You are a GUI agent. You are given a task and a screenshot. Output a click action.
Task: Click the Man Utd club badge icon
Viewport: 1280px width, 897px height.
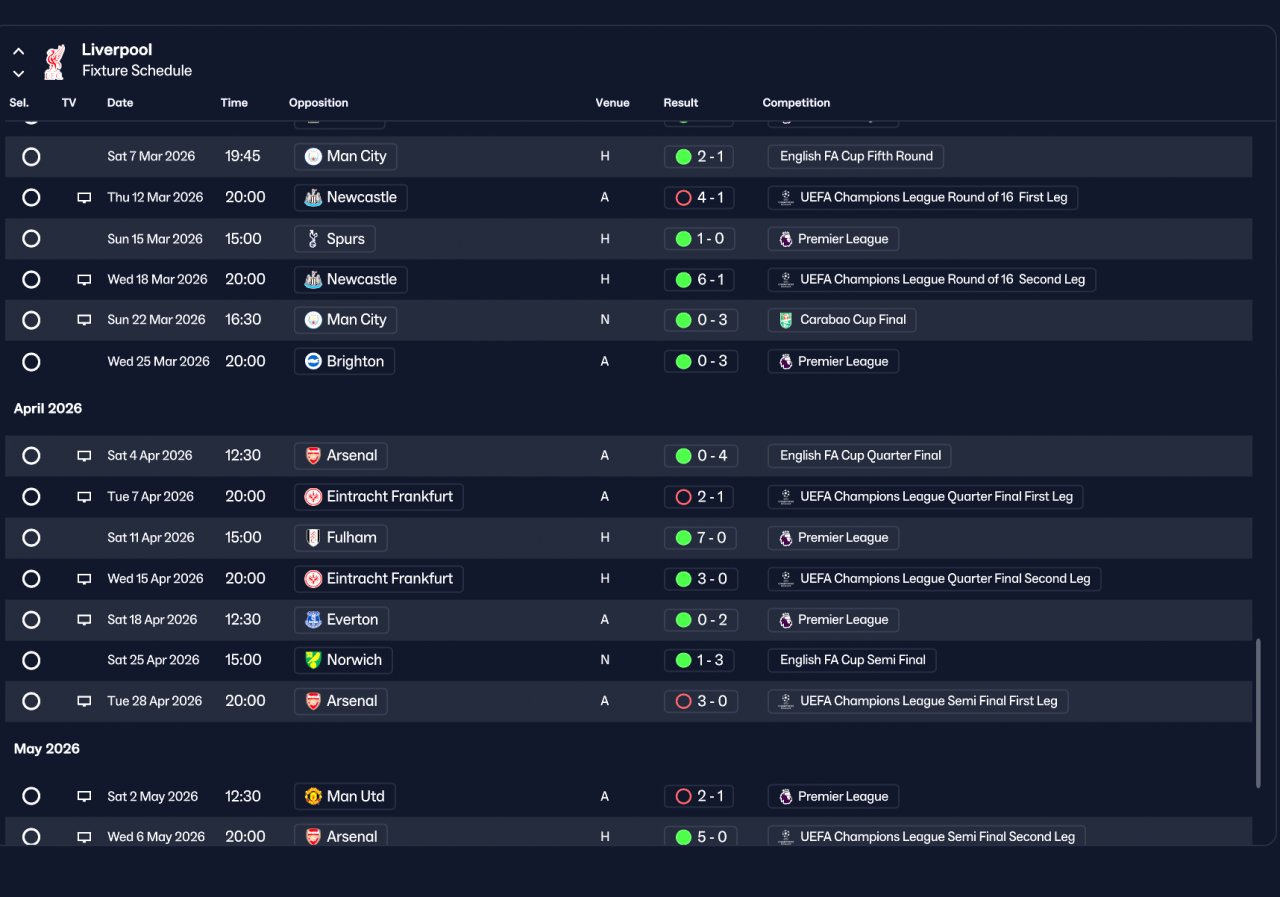point(314,797)
